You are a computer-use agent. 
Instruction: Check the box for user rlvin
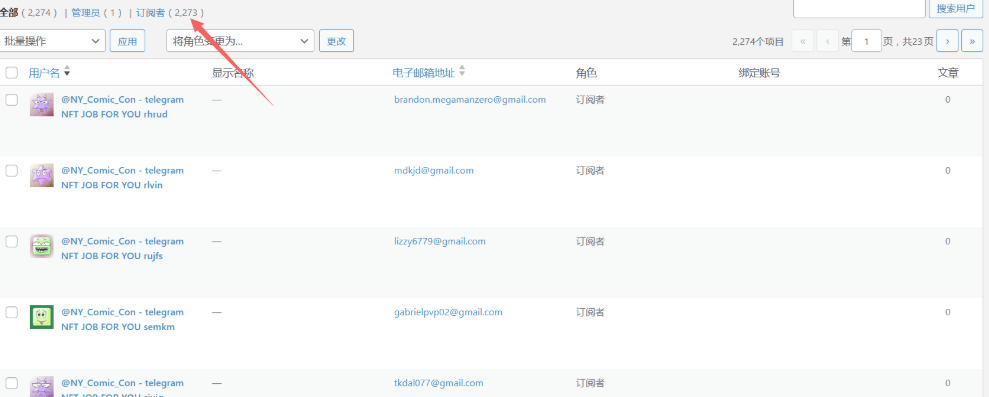(11, 170)
